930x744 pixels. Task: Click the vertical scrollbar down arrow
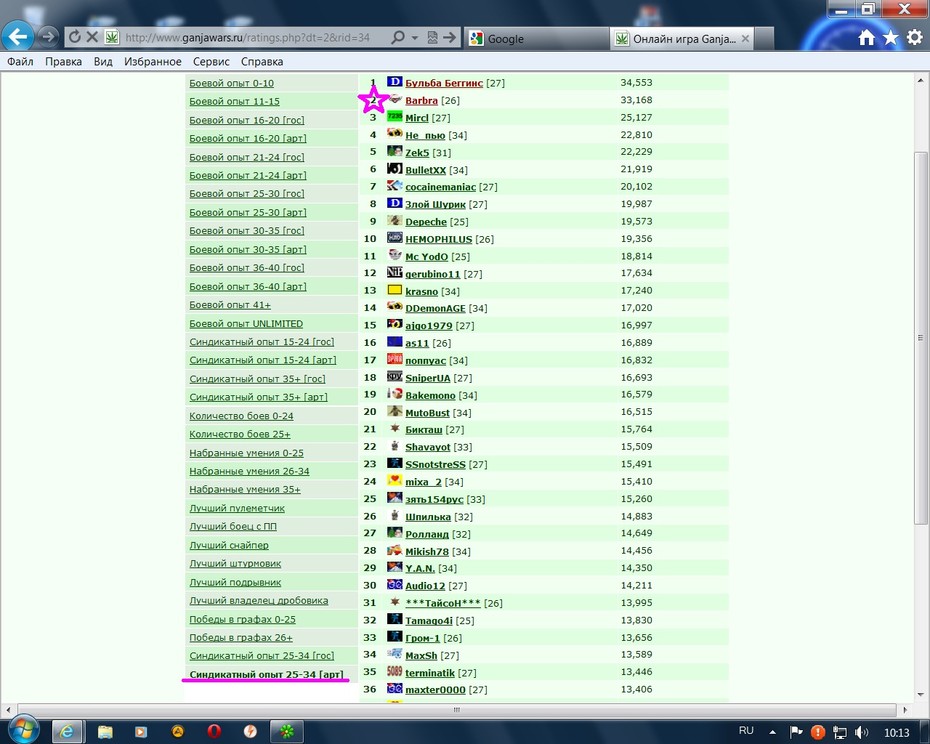[920, 695]
